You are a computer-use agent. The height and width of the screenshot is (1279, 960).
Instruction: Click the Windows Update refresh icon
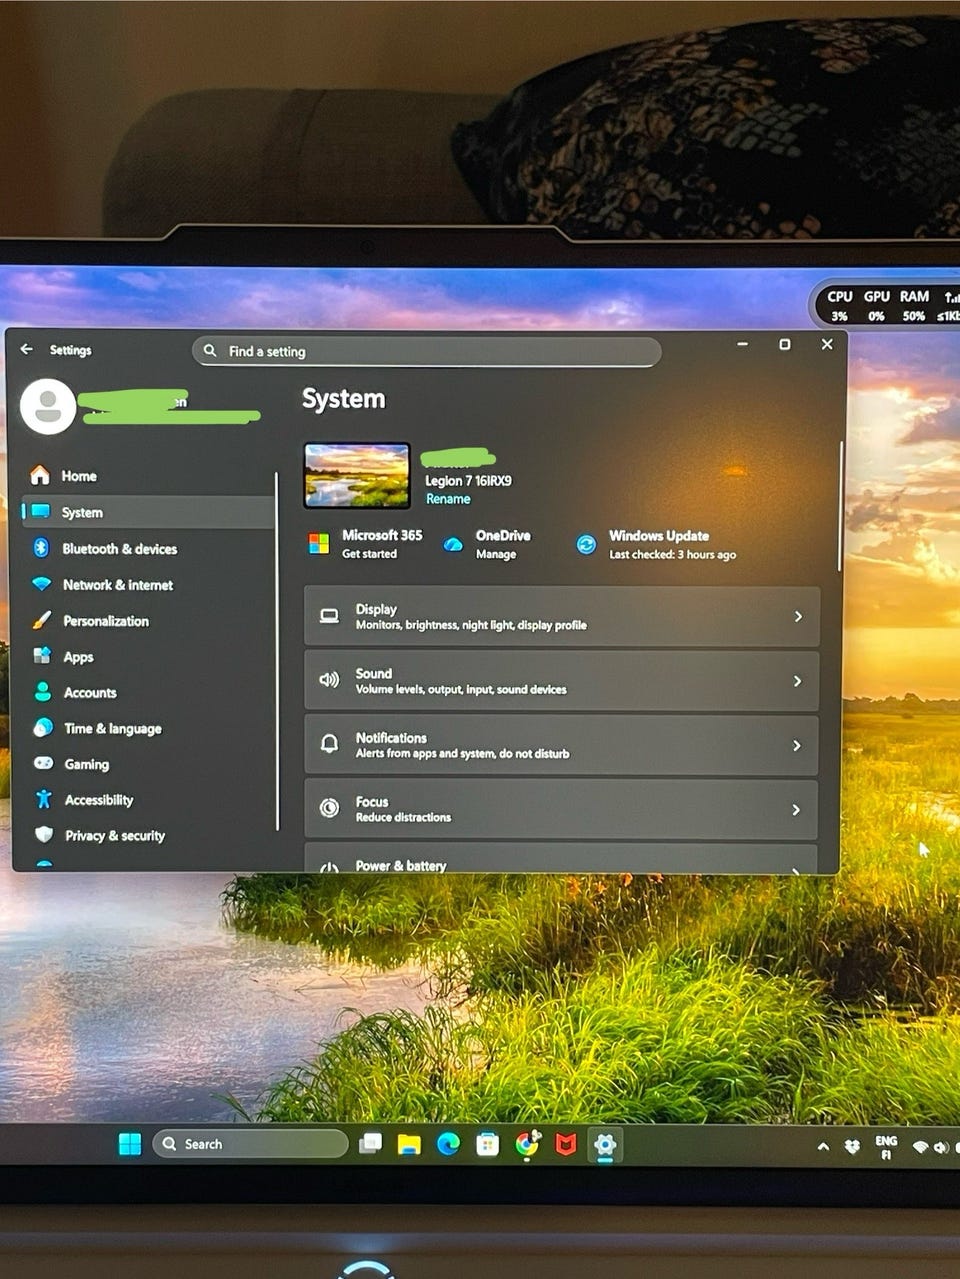586,544
